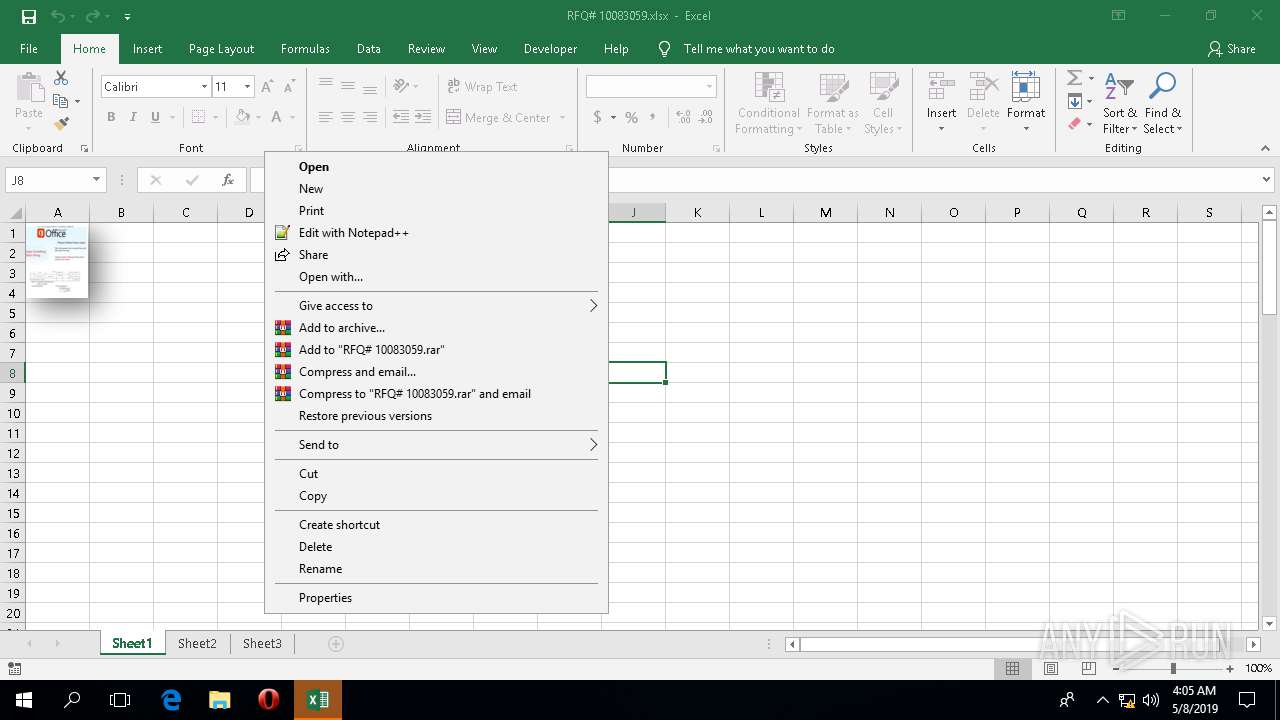Click the Share button
Screen dimensions: 1280x720
click(x=1231, y=49)
